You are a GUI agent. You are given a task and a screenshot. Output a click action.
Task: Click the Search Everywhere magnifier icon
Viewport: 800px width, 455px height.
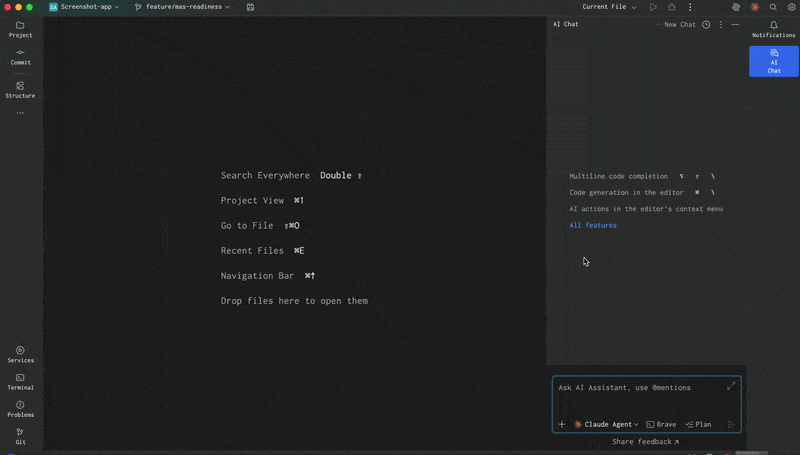[x=773, y=7]
